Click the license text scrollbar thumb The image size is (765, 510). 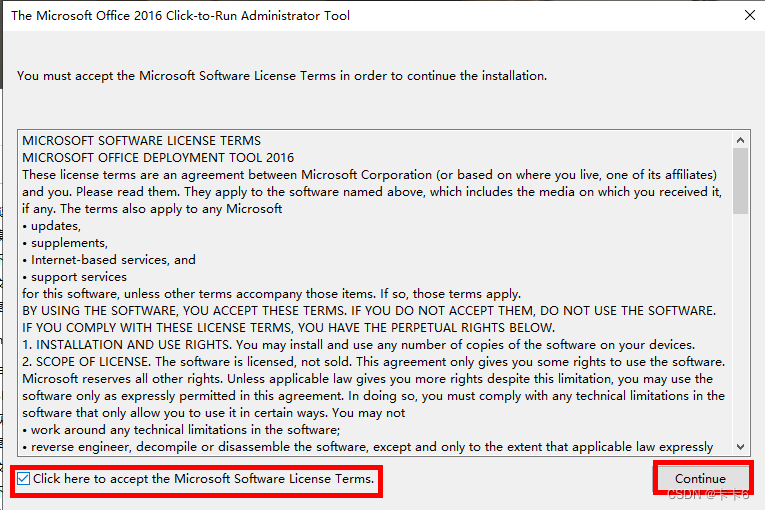(x=741, y=180)
